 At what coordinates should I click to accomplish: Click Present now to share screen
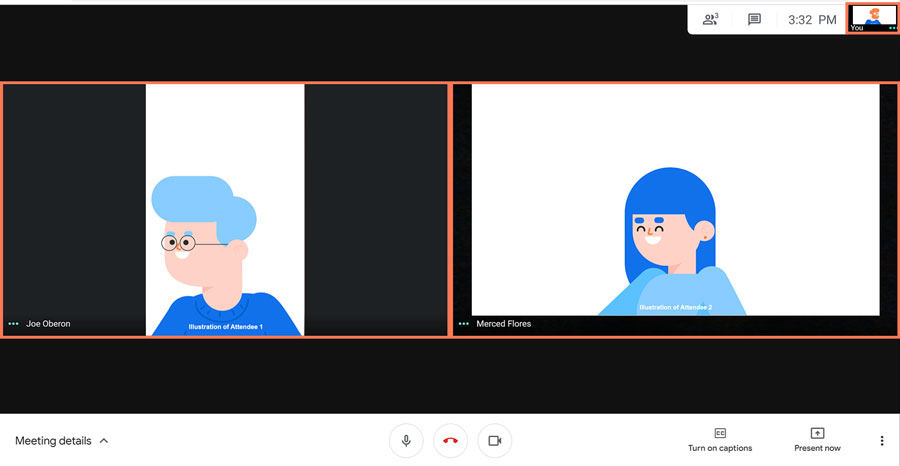click(x=817, y=440)
